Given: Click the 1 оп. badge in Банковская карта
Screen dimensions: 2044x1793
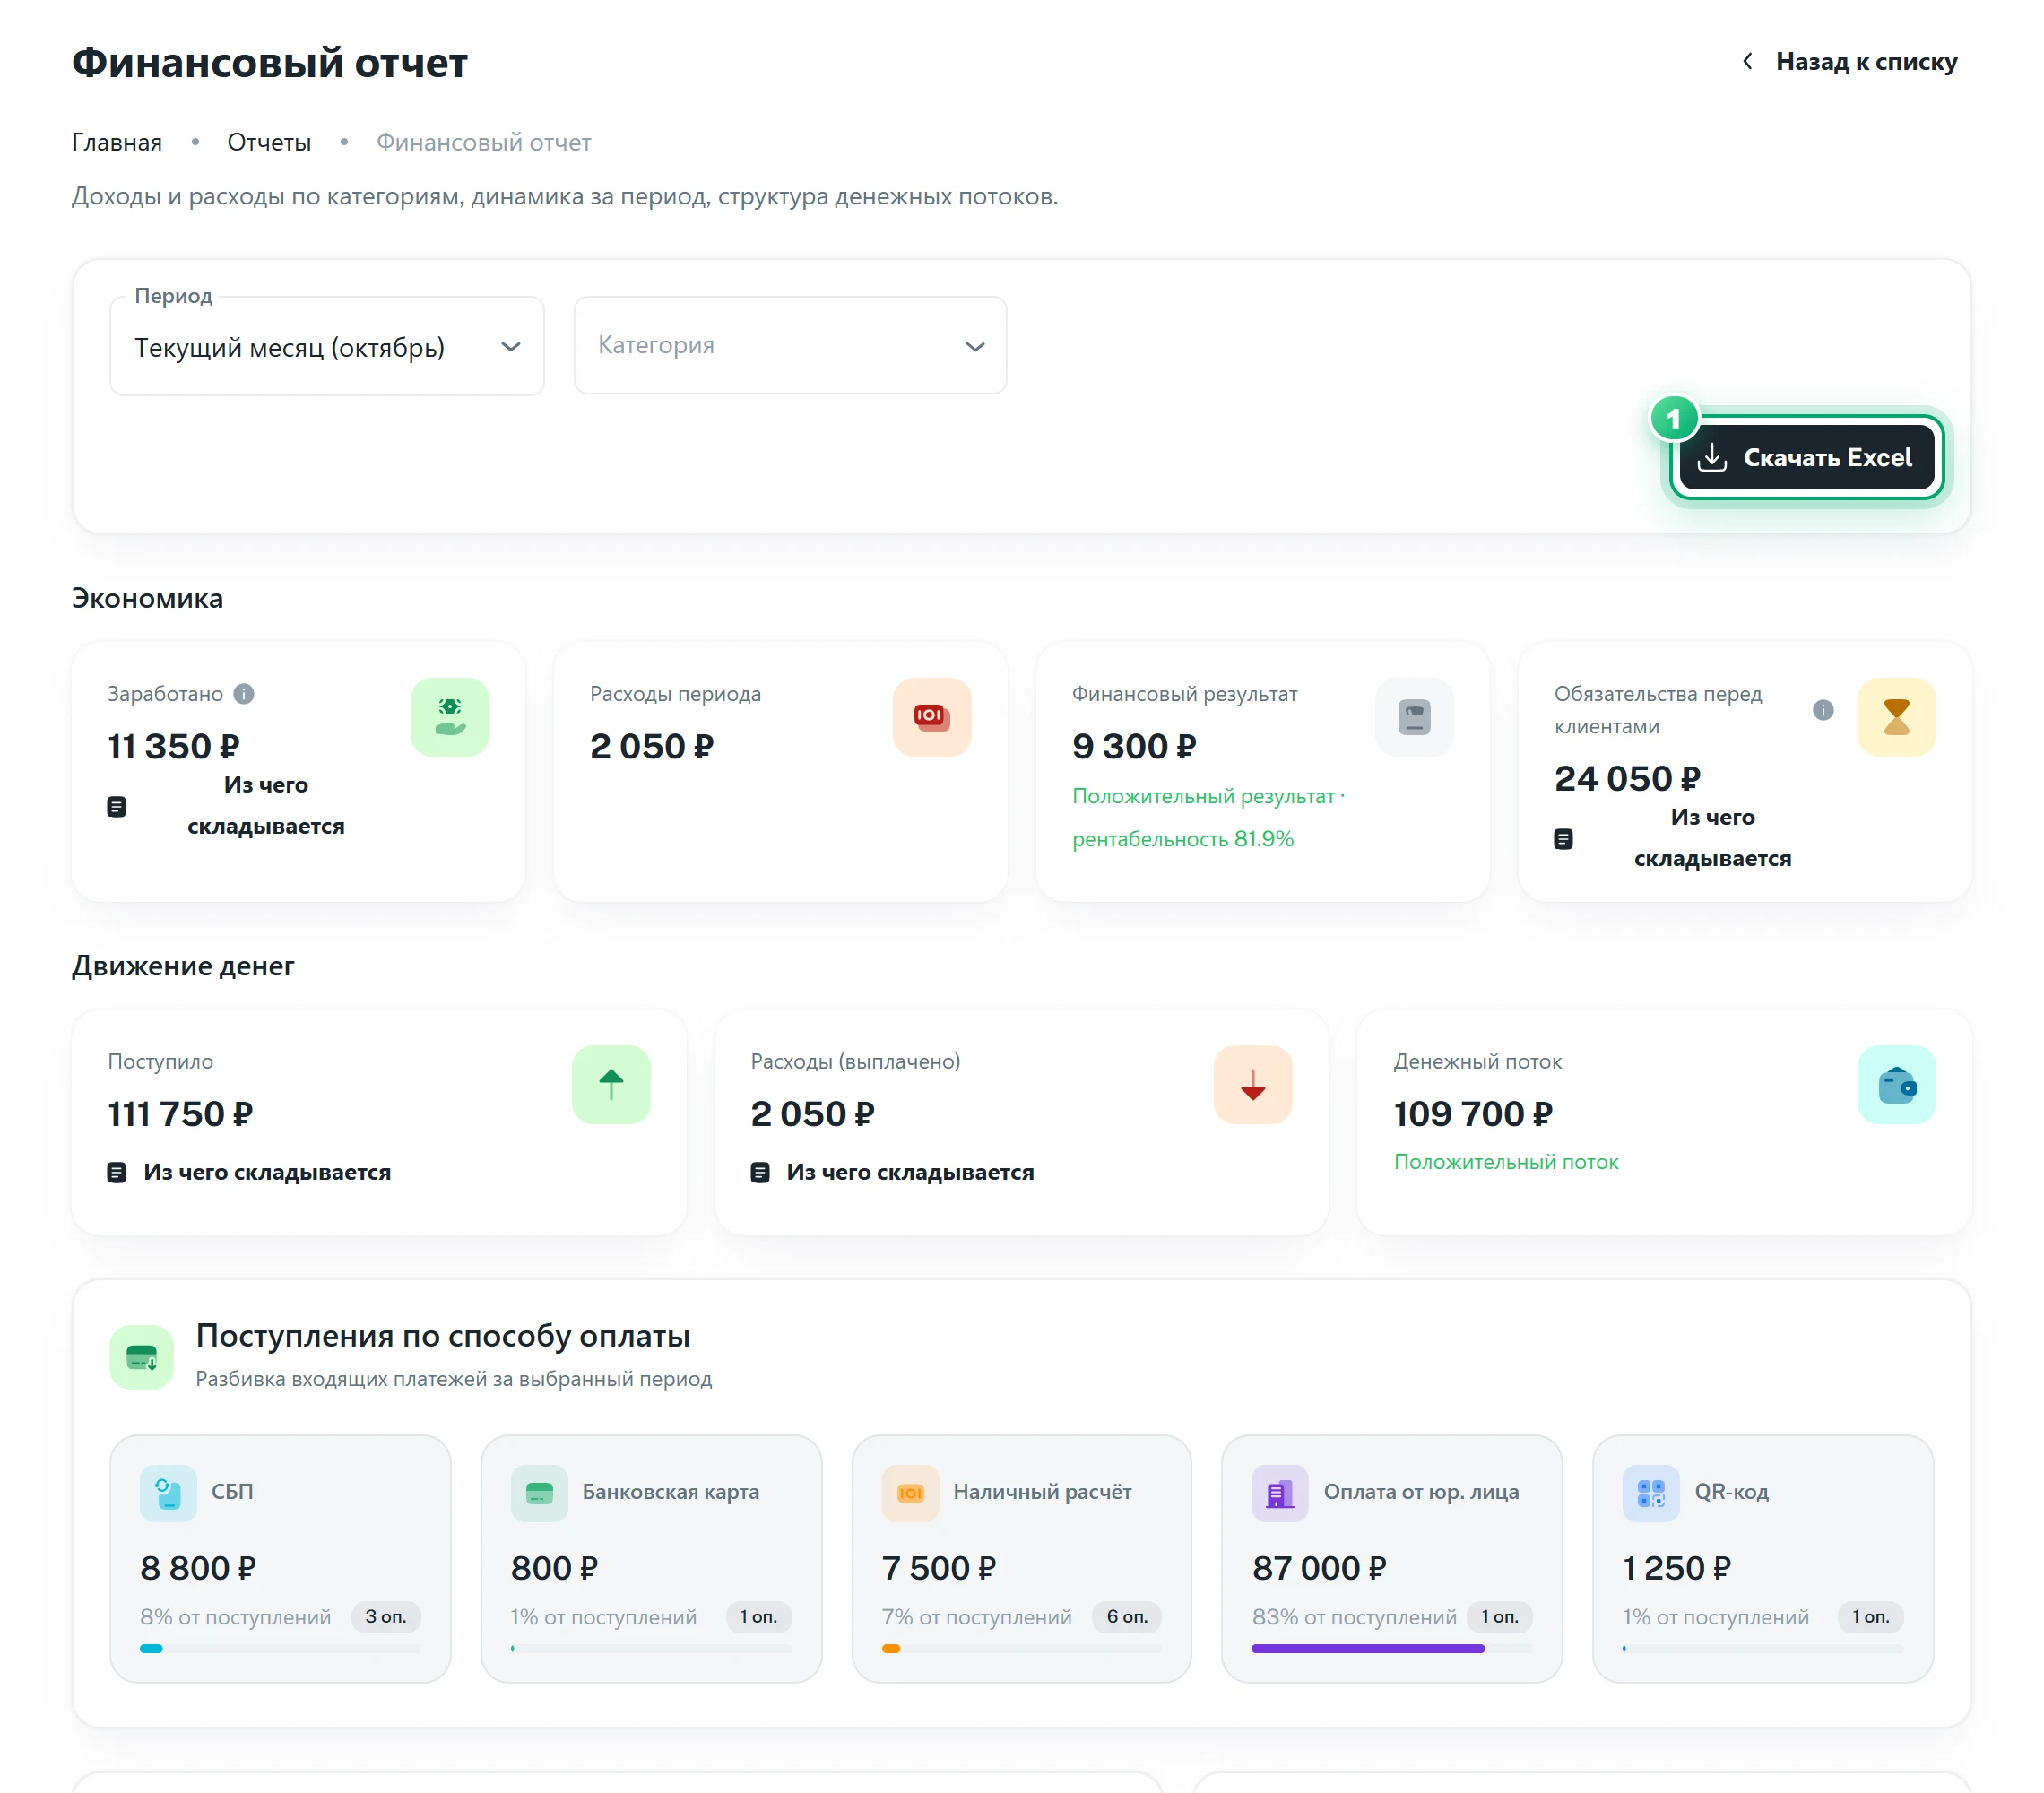Looking at the screenshot, I should point(759,1617).
